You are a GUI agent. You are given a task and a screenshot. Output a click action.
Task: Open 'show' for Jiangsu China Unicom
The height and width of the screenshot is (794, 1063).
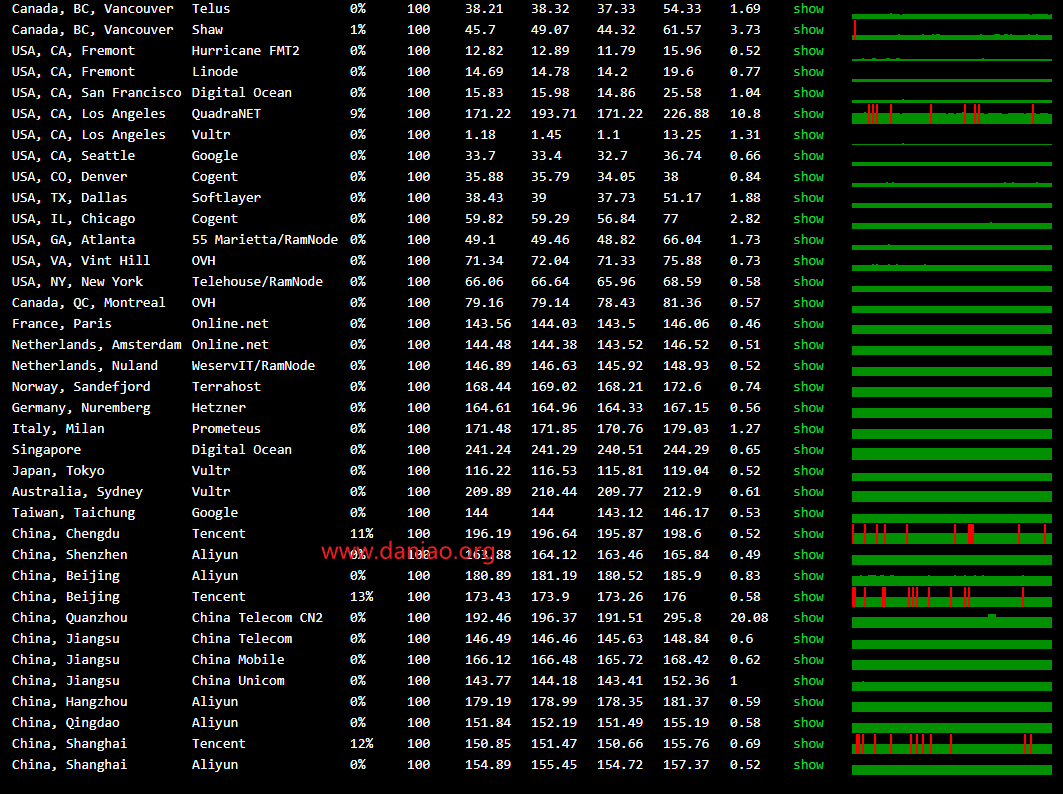[x=808, y=681]
